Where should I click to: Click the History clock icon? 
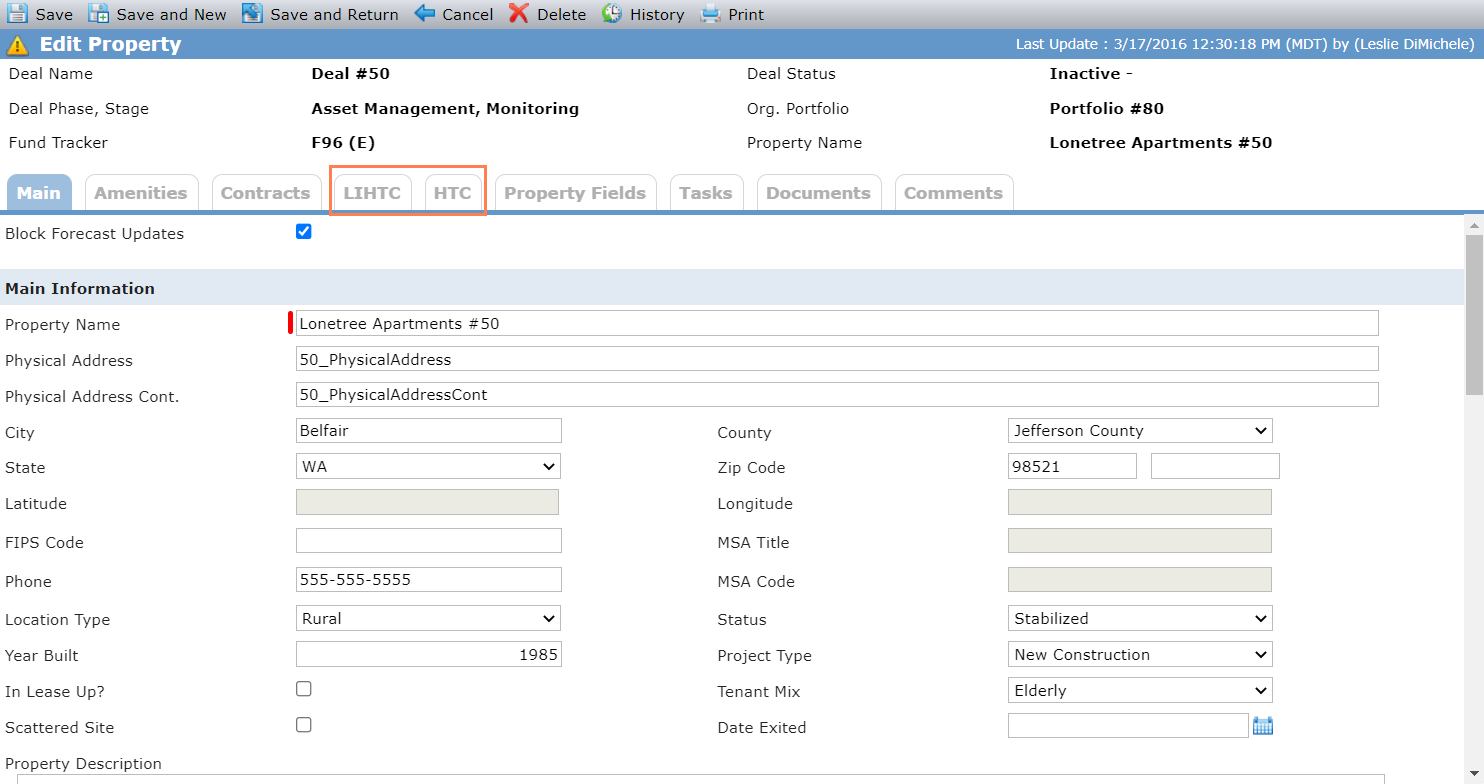[612, 14]
